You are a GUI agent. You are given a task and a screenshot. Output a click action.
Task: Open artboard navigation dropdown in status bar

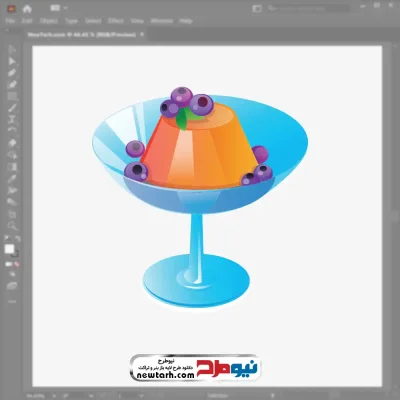click(142, 396)
